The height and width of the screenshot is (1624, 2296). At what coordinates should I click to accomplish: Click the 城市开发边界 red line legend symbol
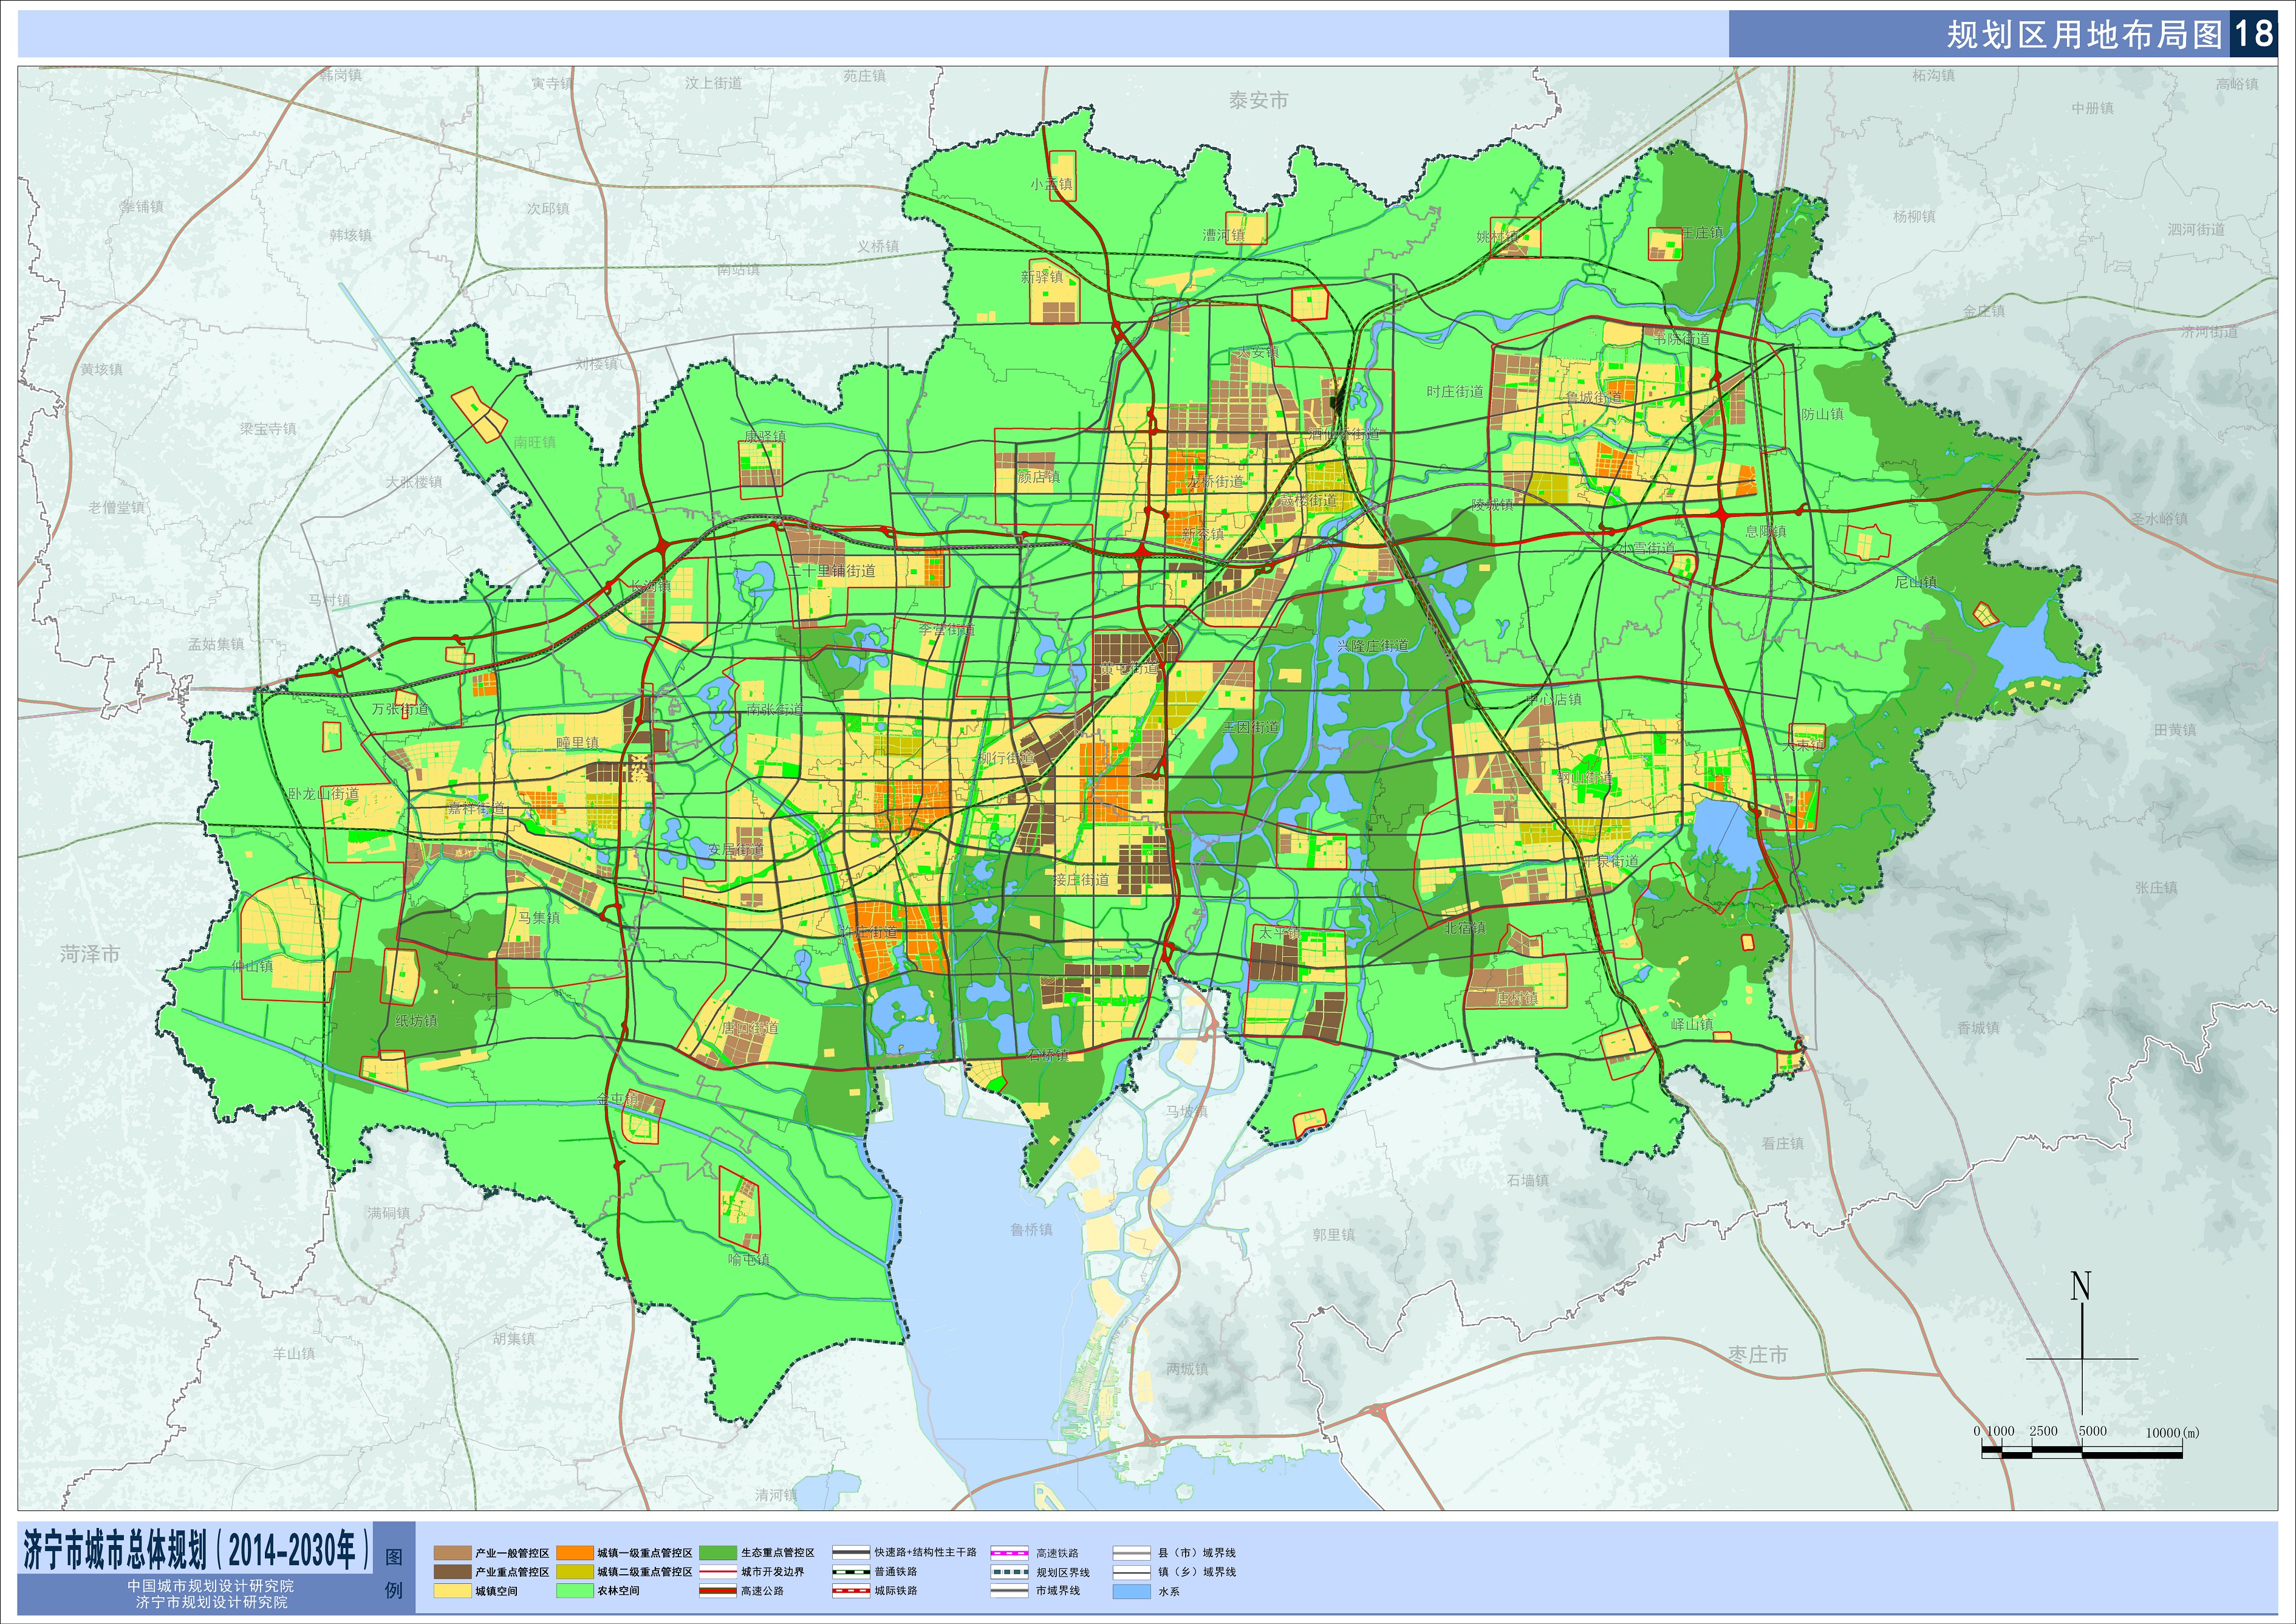(x=717, y=1572)
